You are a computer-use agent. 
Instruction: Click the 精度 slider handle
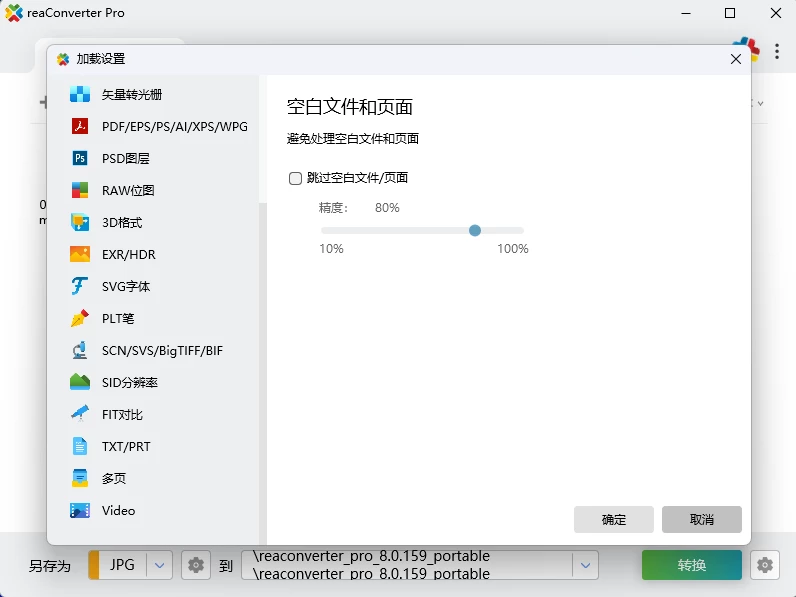pos(475,230)
